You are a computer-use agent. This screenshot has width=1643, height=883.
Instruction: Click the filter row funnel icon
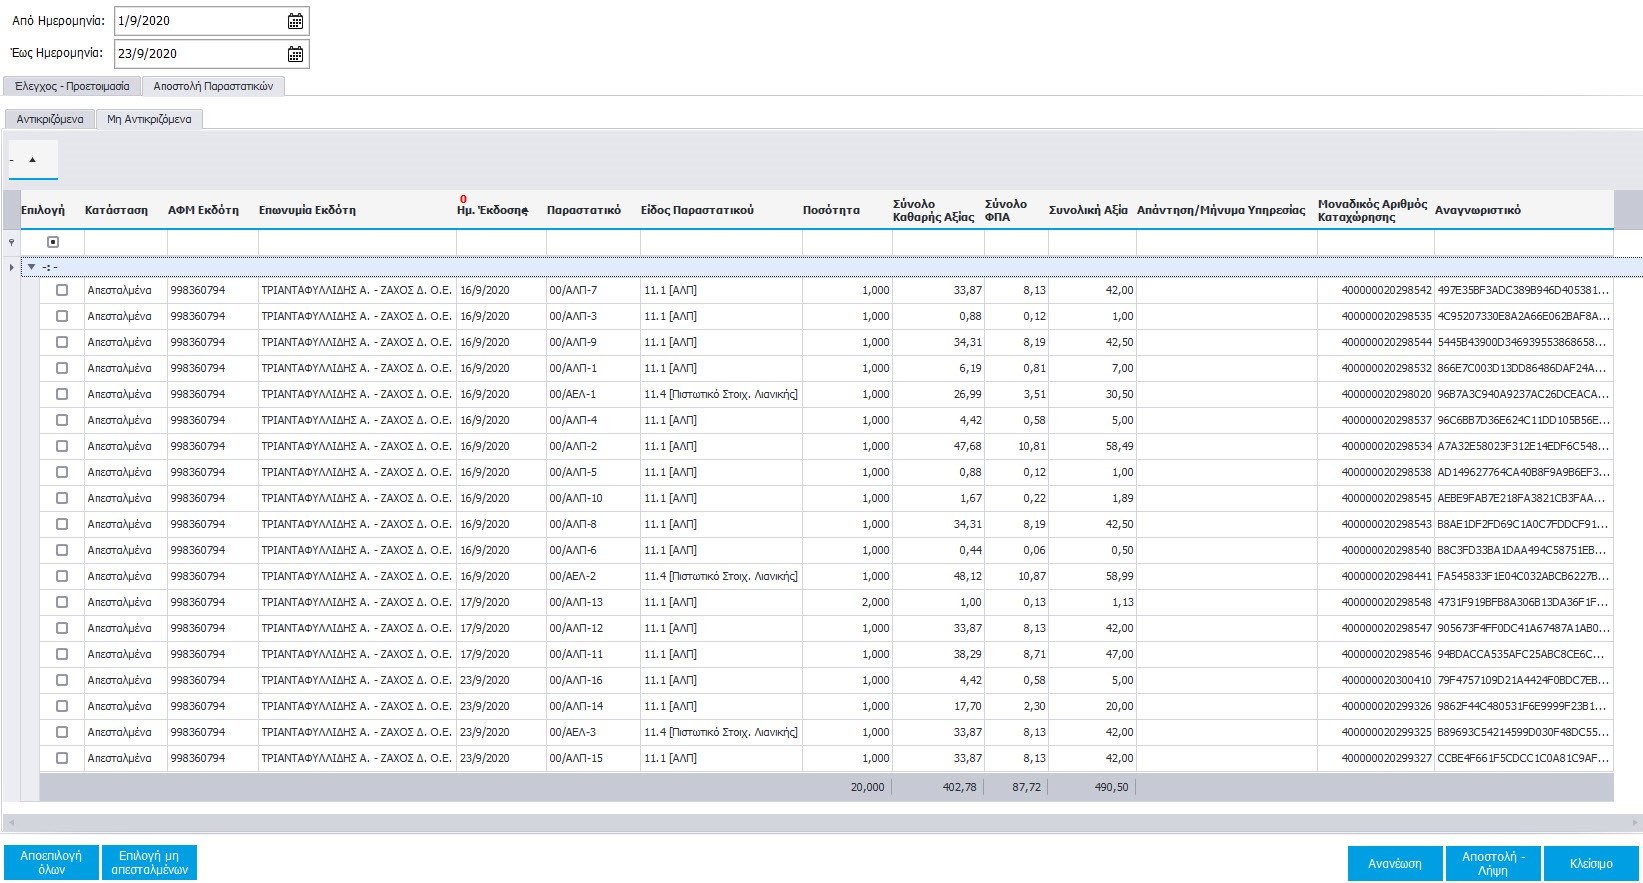point(11,242)
